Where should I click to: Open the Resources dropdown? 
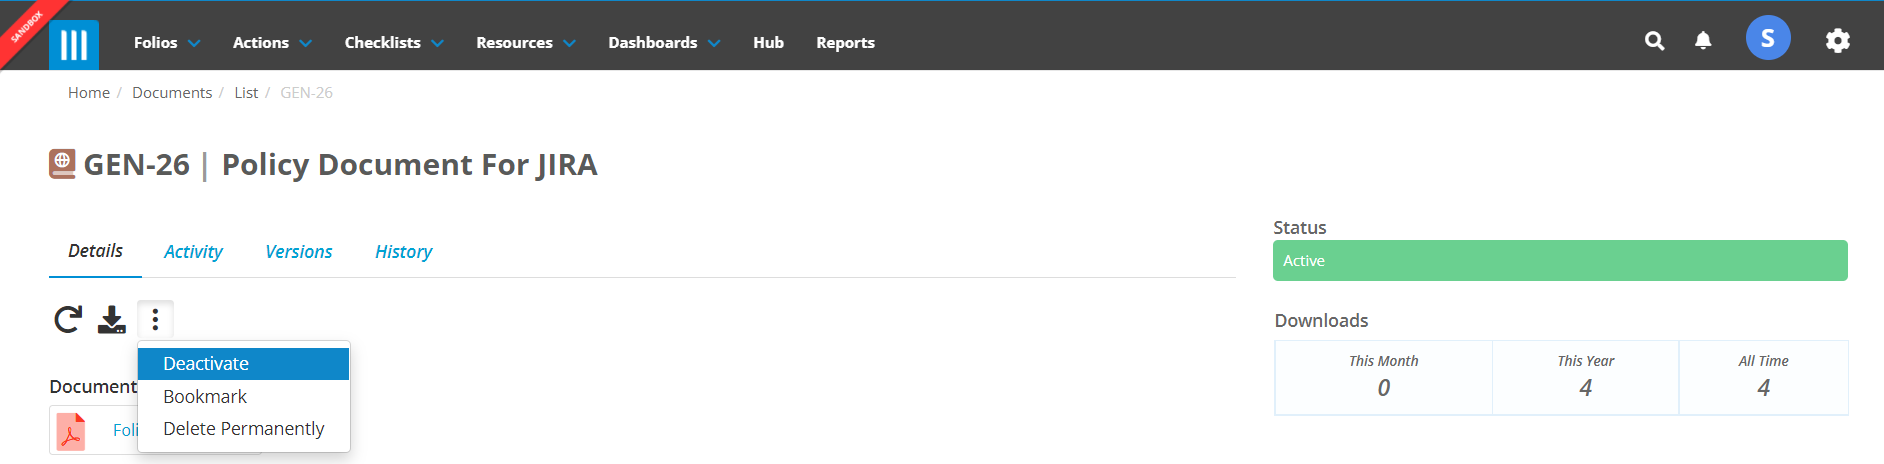point(526,42)
